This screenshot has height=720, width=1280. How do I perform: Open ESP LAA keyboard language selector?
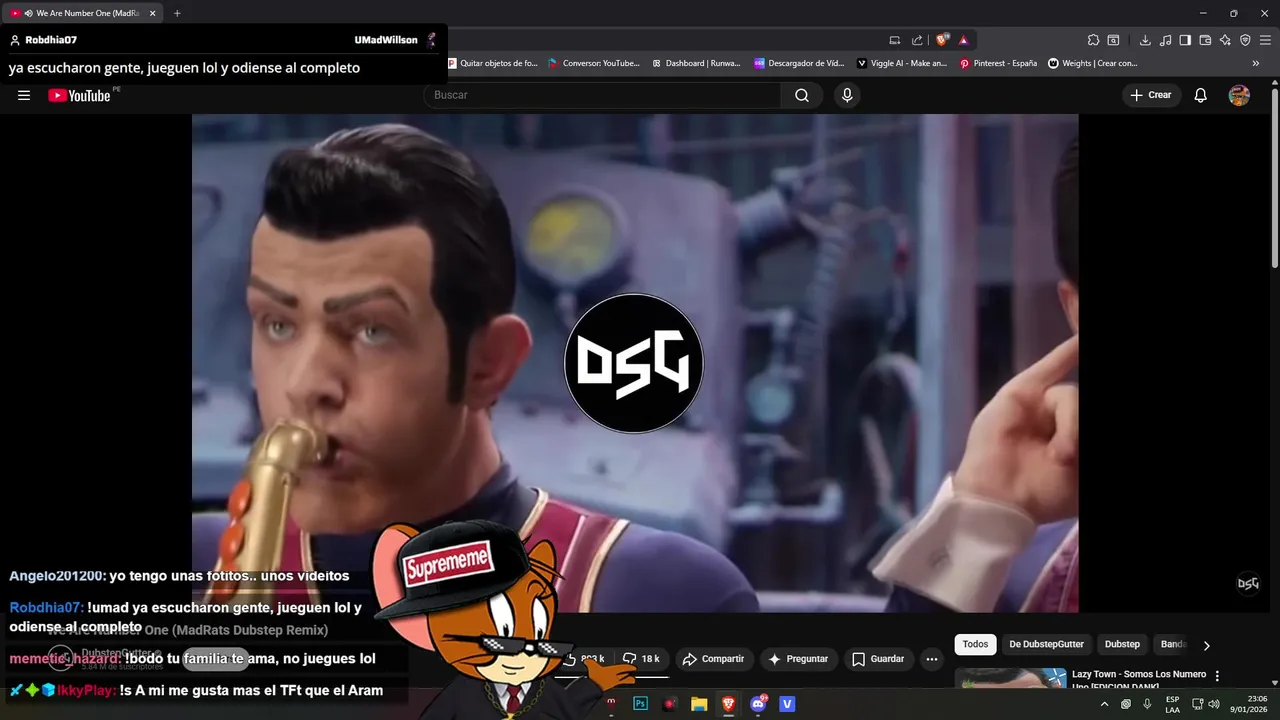(1172, 704)
